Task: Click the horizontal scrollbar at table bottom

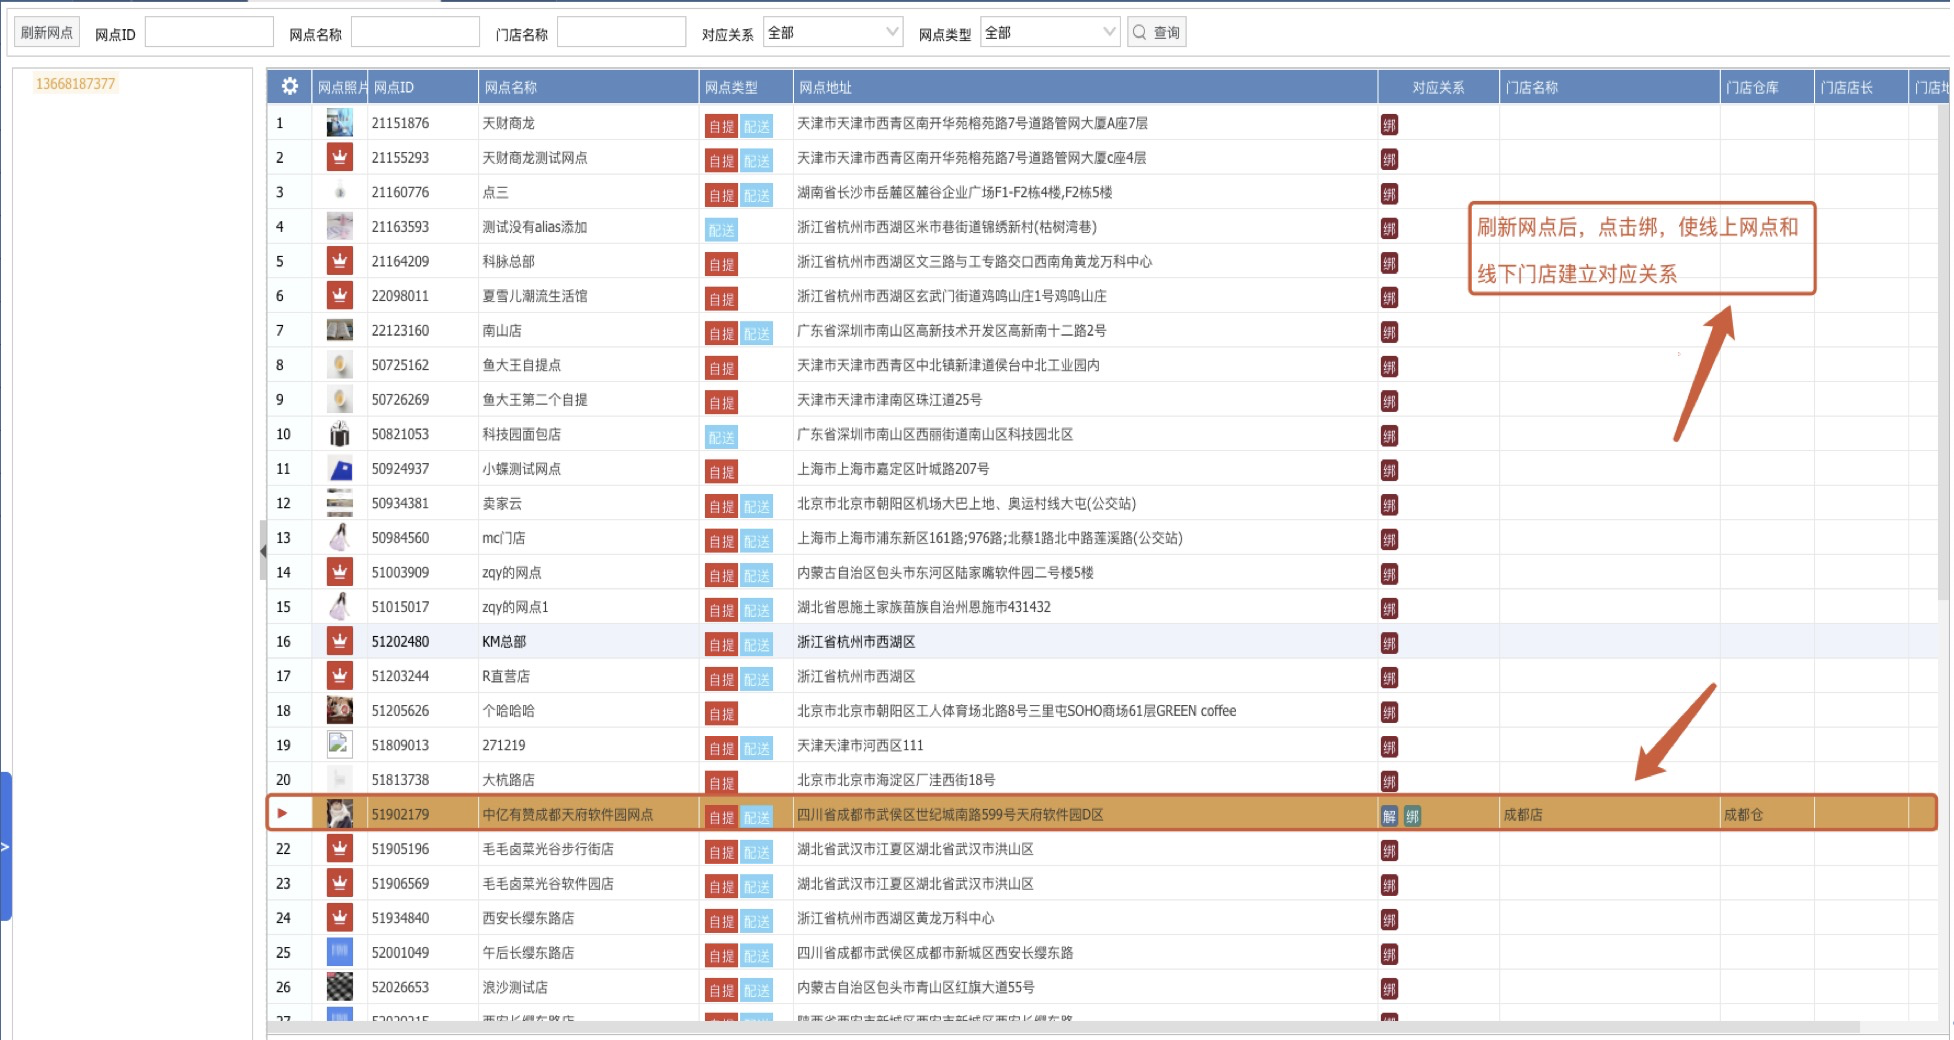Action: click(1063, 1027)
